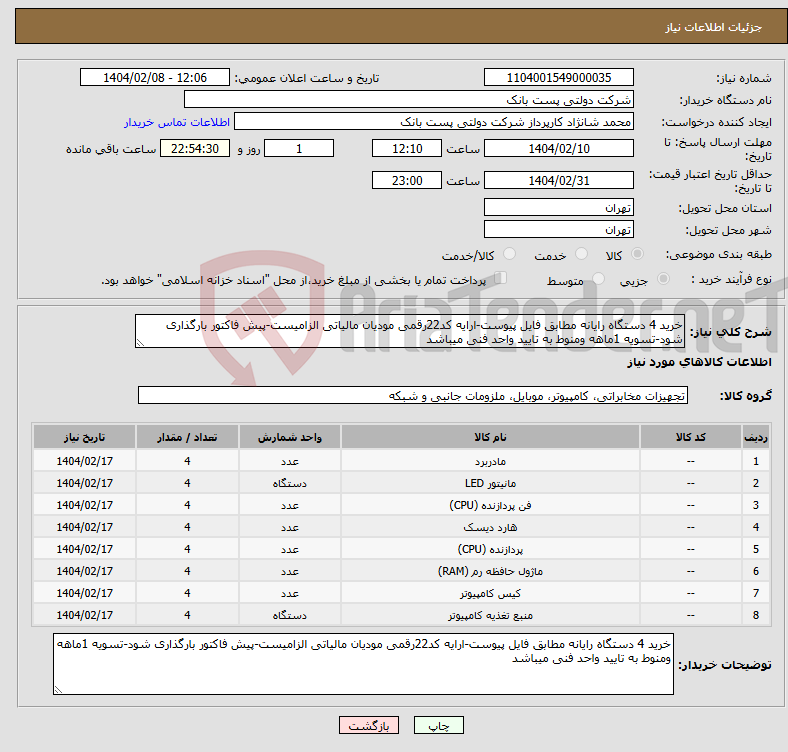Click row number 8 in items table

click(x=756, y=615)
